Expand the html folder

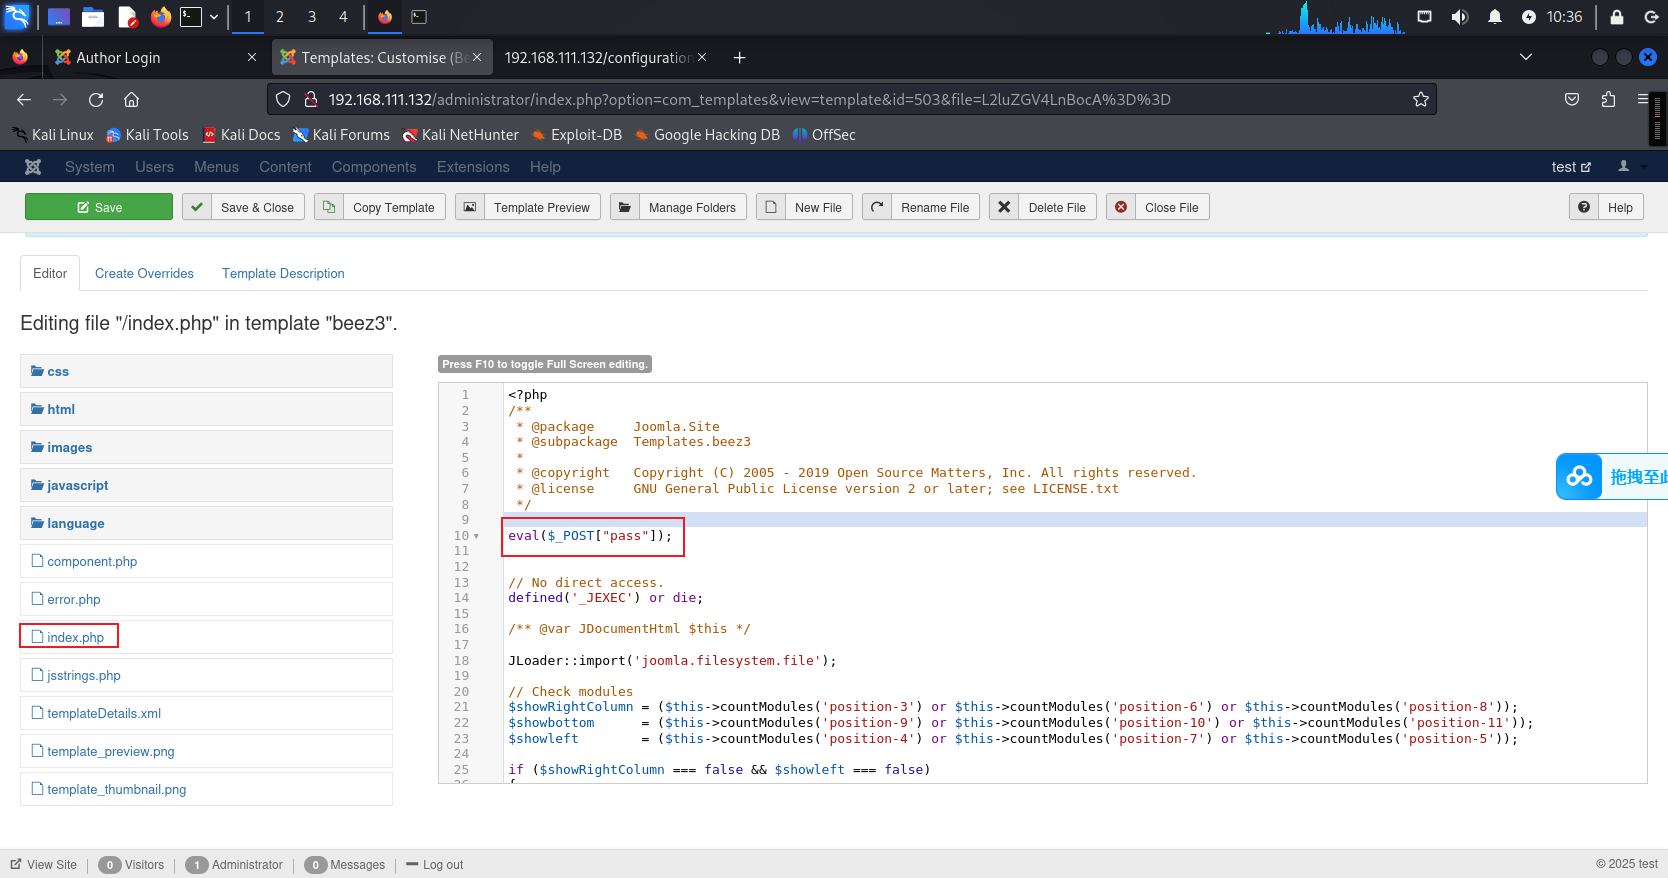tap(206, 409)
